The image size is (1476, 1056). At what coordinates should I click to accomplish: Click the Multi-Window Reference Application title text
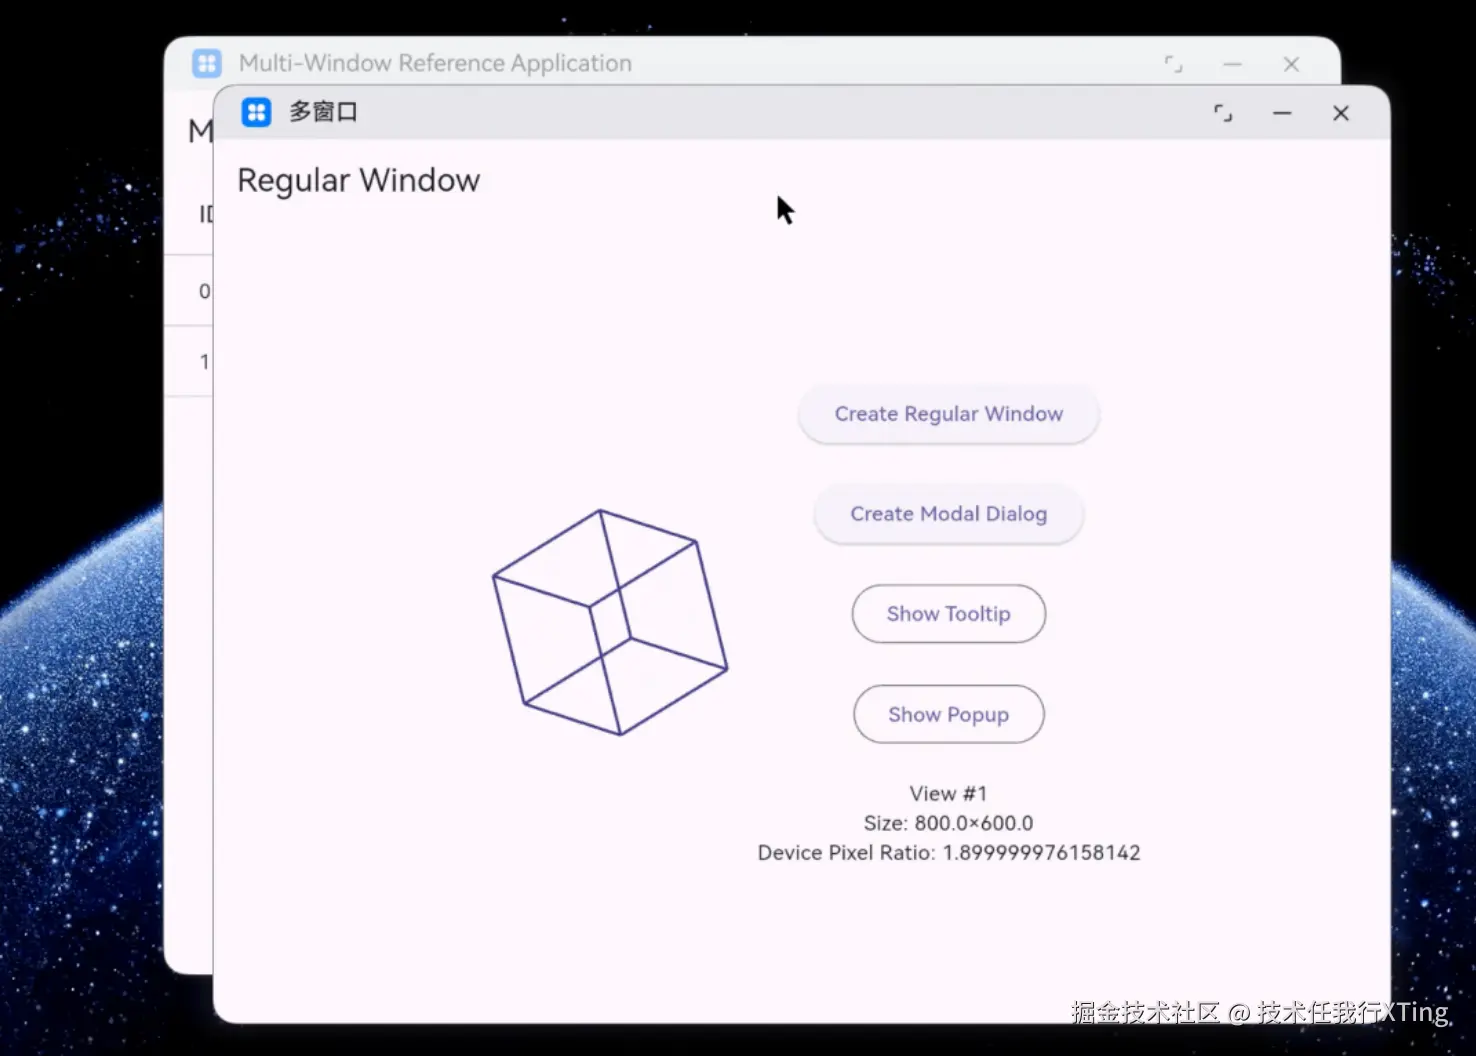pyautogui.click(x=435, y=63)
